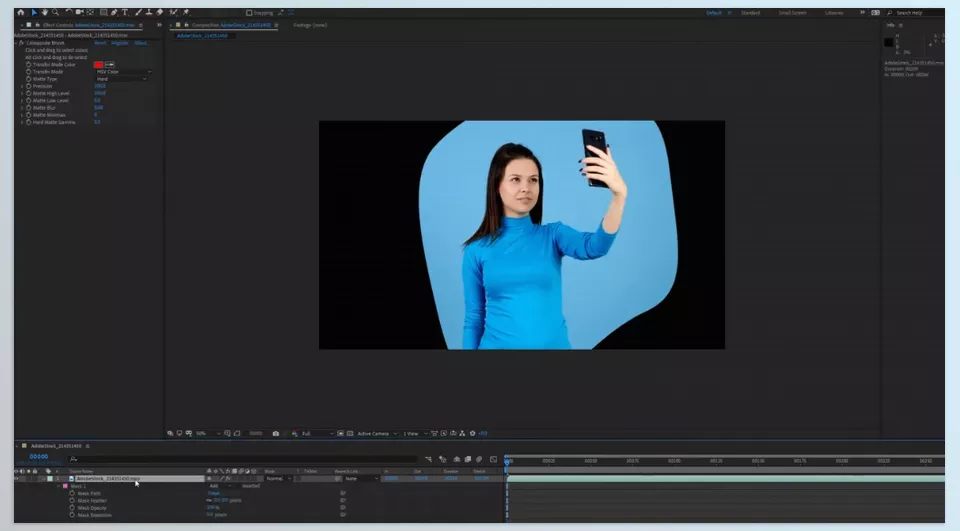Choose the Pen tool in the toolbar
This screenshot has width=960, height=531.
pos(114,12)
